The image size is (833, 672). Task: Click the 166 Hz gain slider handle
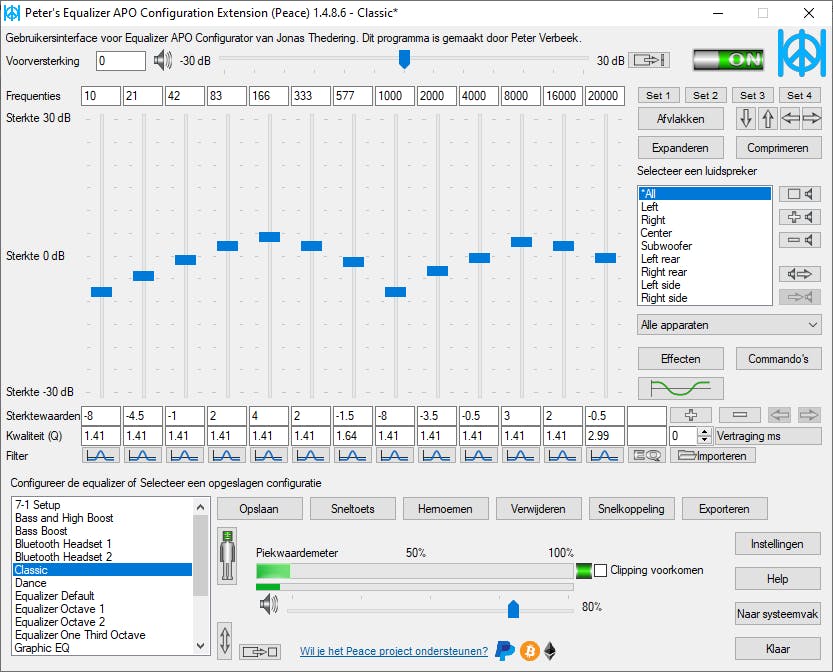coord(269,237)
